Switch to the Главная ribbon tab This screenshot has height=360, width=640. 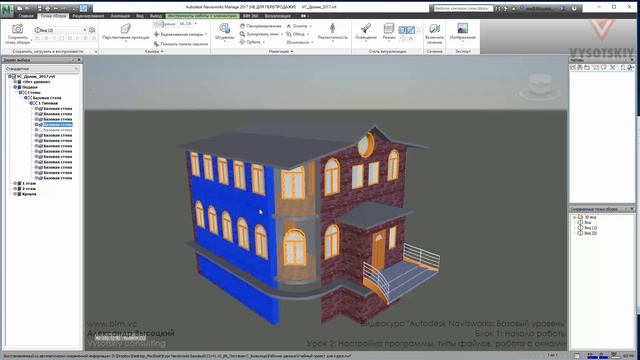click(26, 16)
